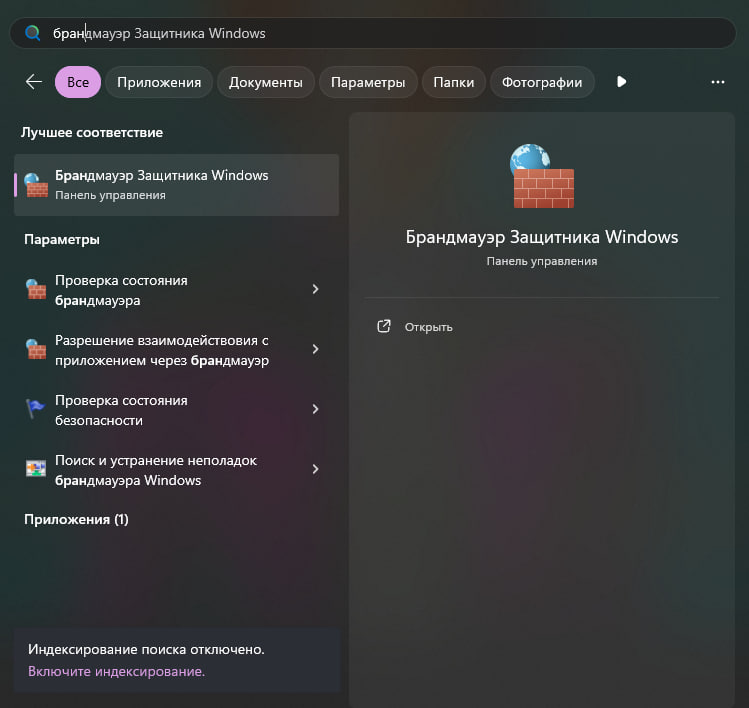Viewport: 749px width, 708px height.
Task: Switch to the Фотографии filter
Action: click(542, 82)
